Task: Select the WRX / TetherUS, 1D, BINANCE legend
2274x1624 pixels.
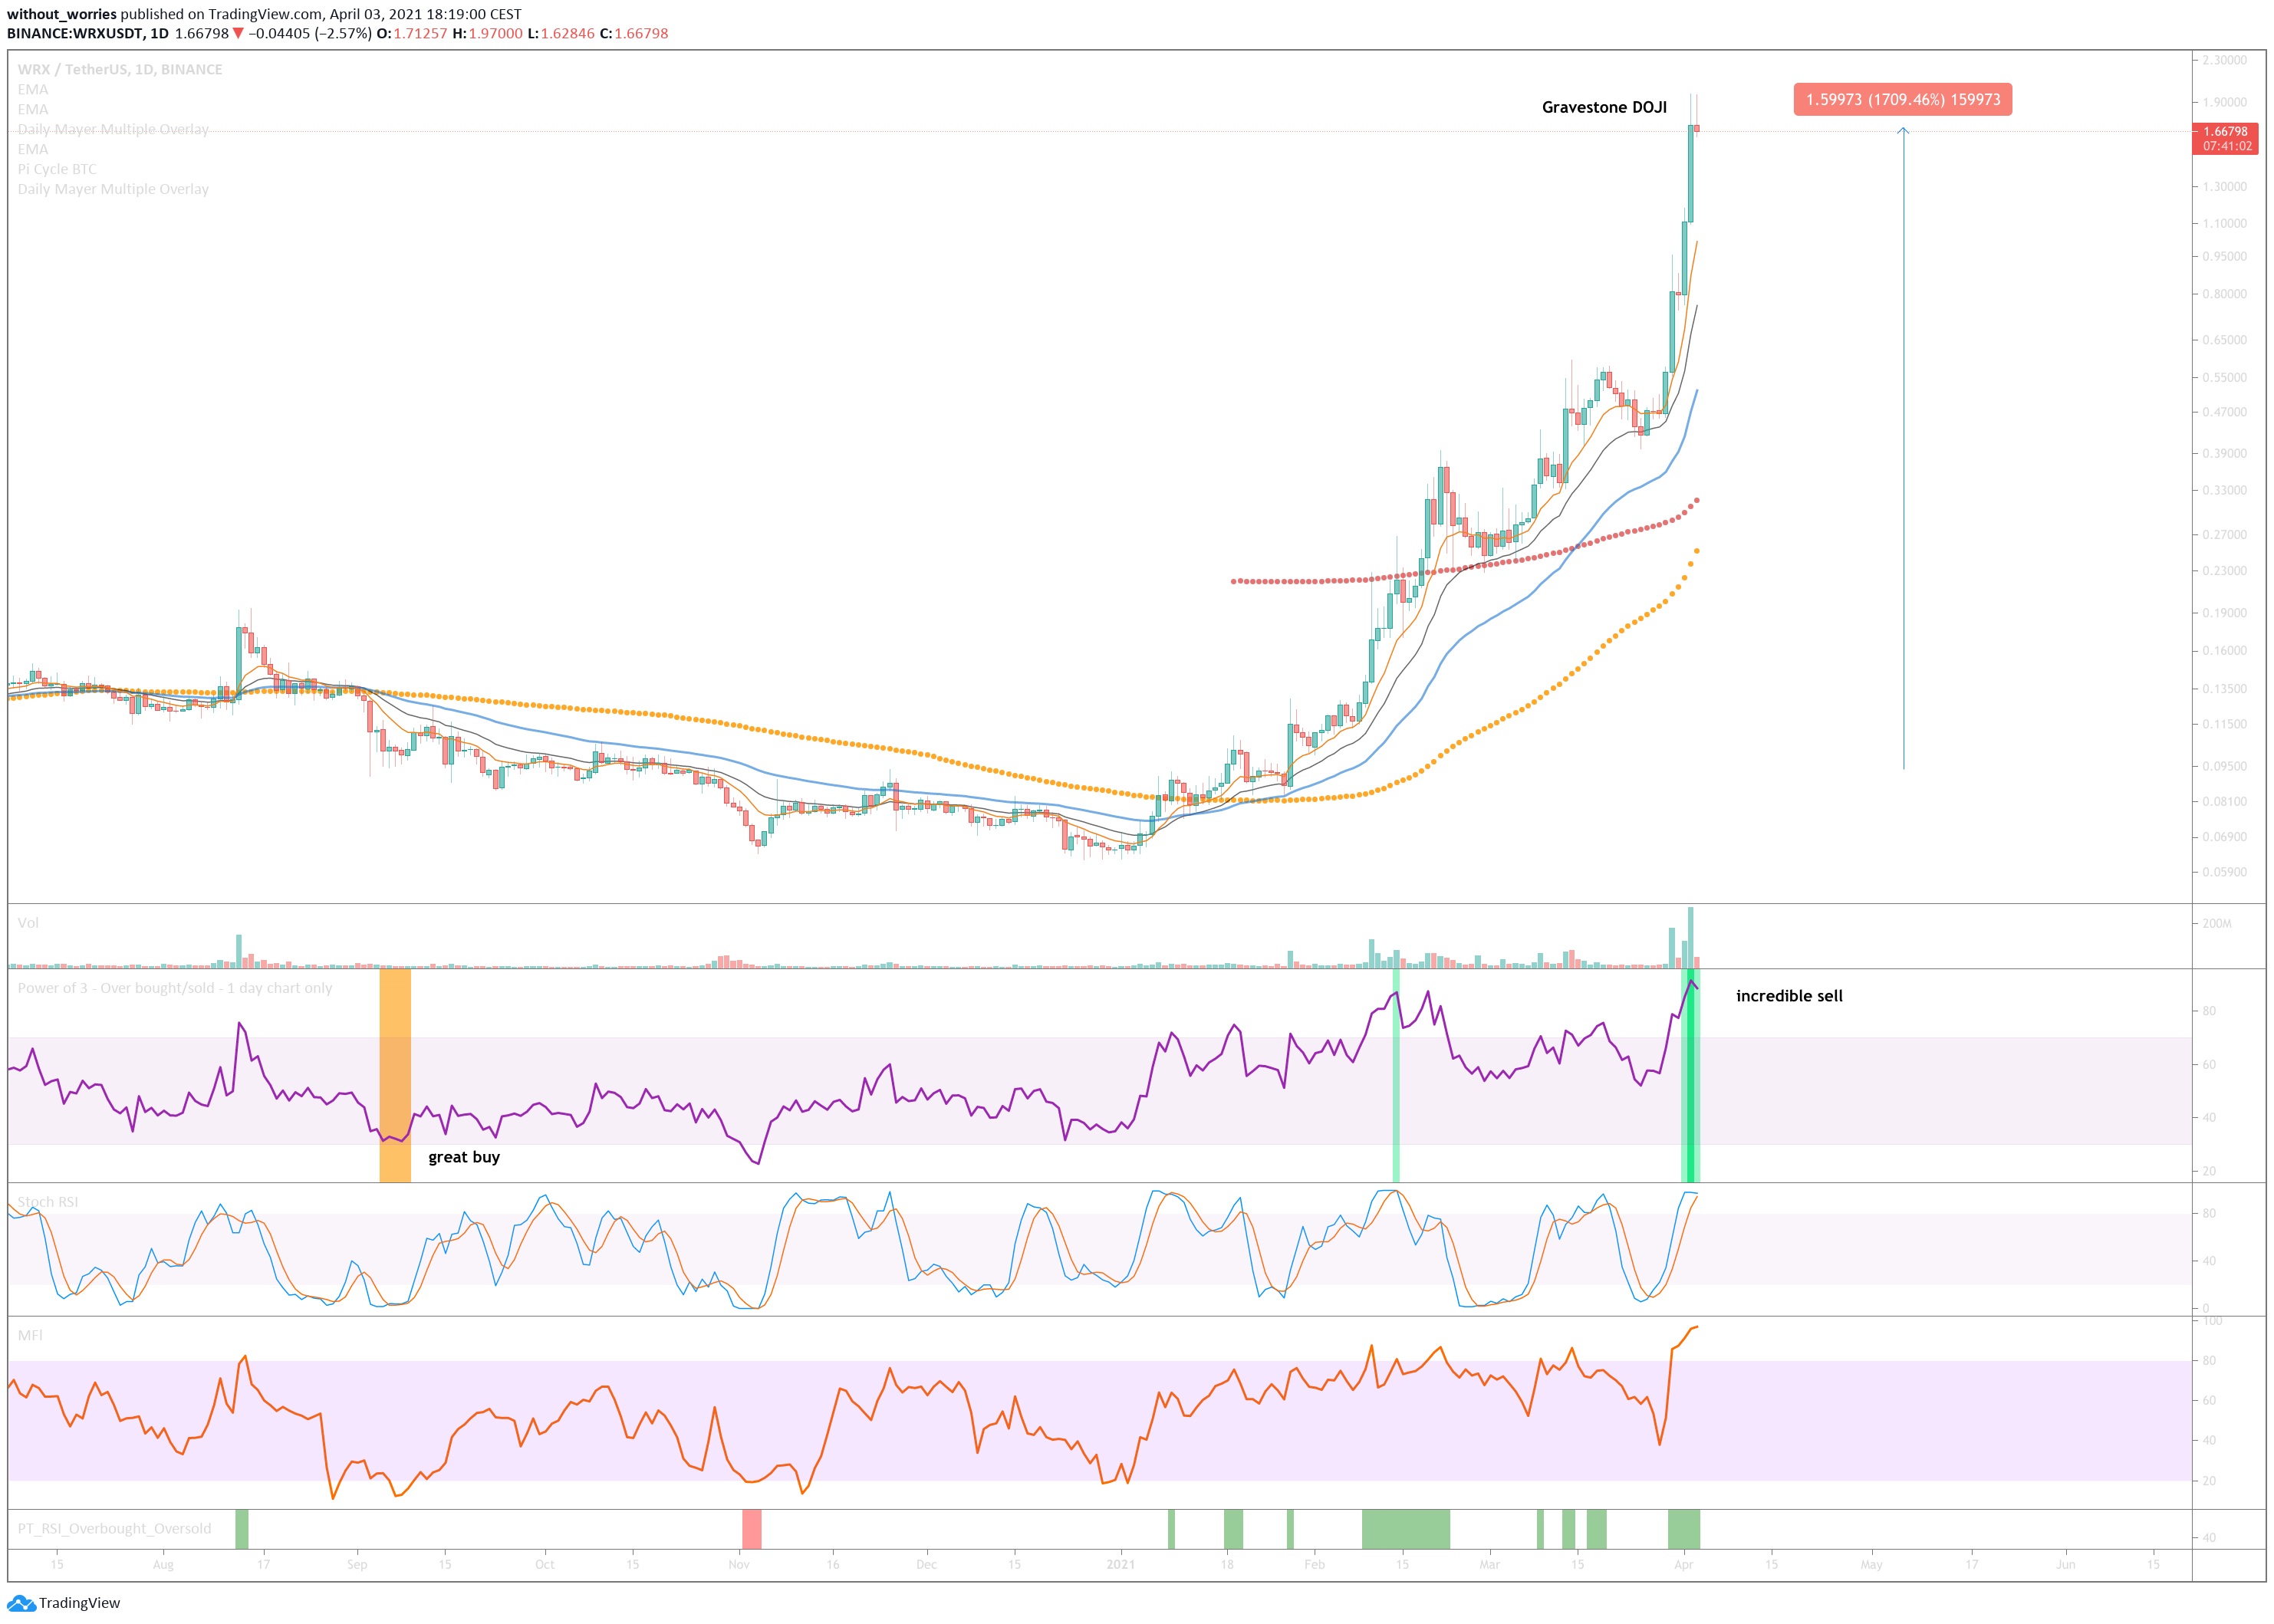Action: point(120,69)
